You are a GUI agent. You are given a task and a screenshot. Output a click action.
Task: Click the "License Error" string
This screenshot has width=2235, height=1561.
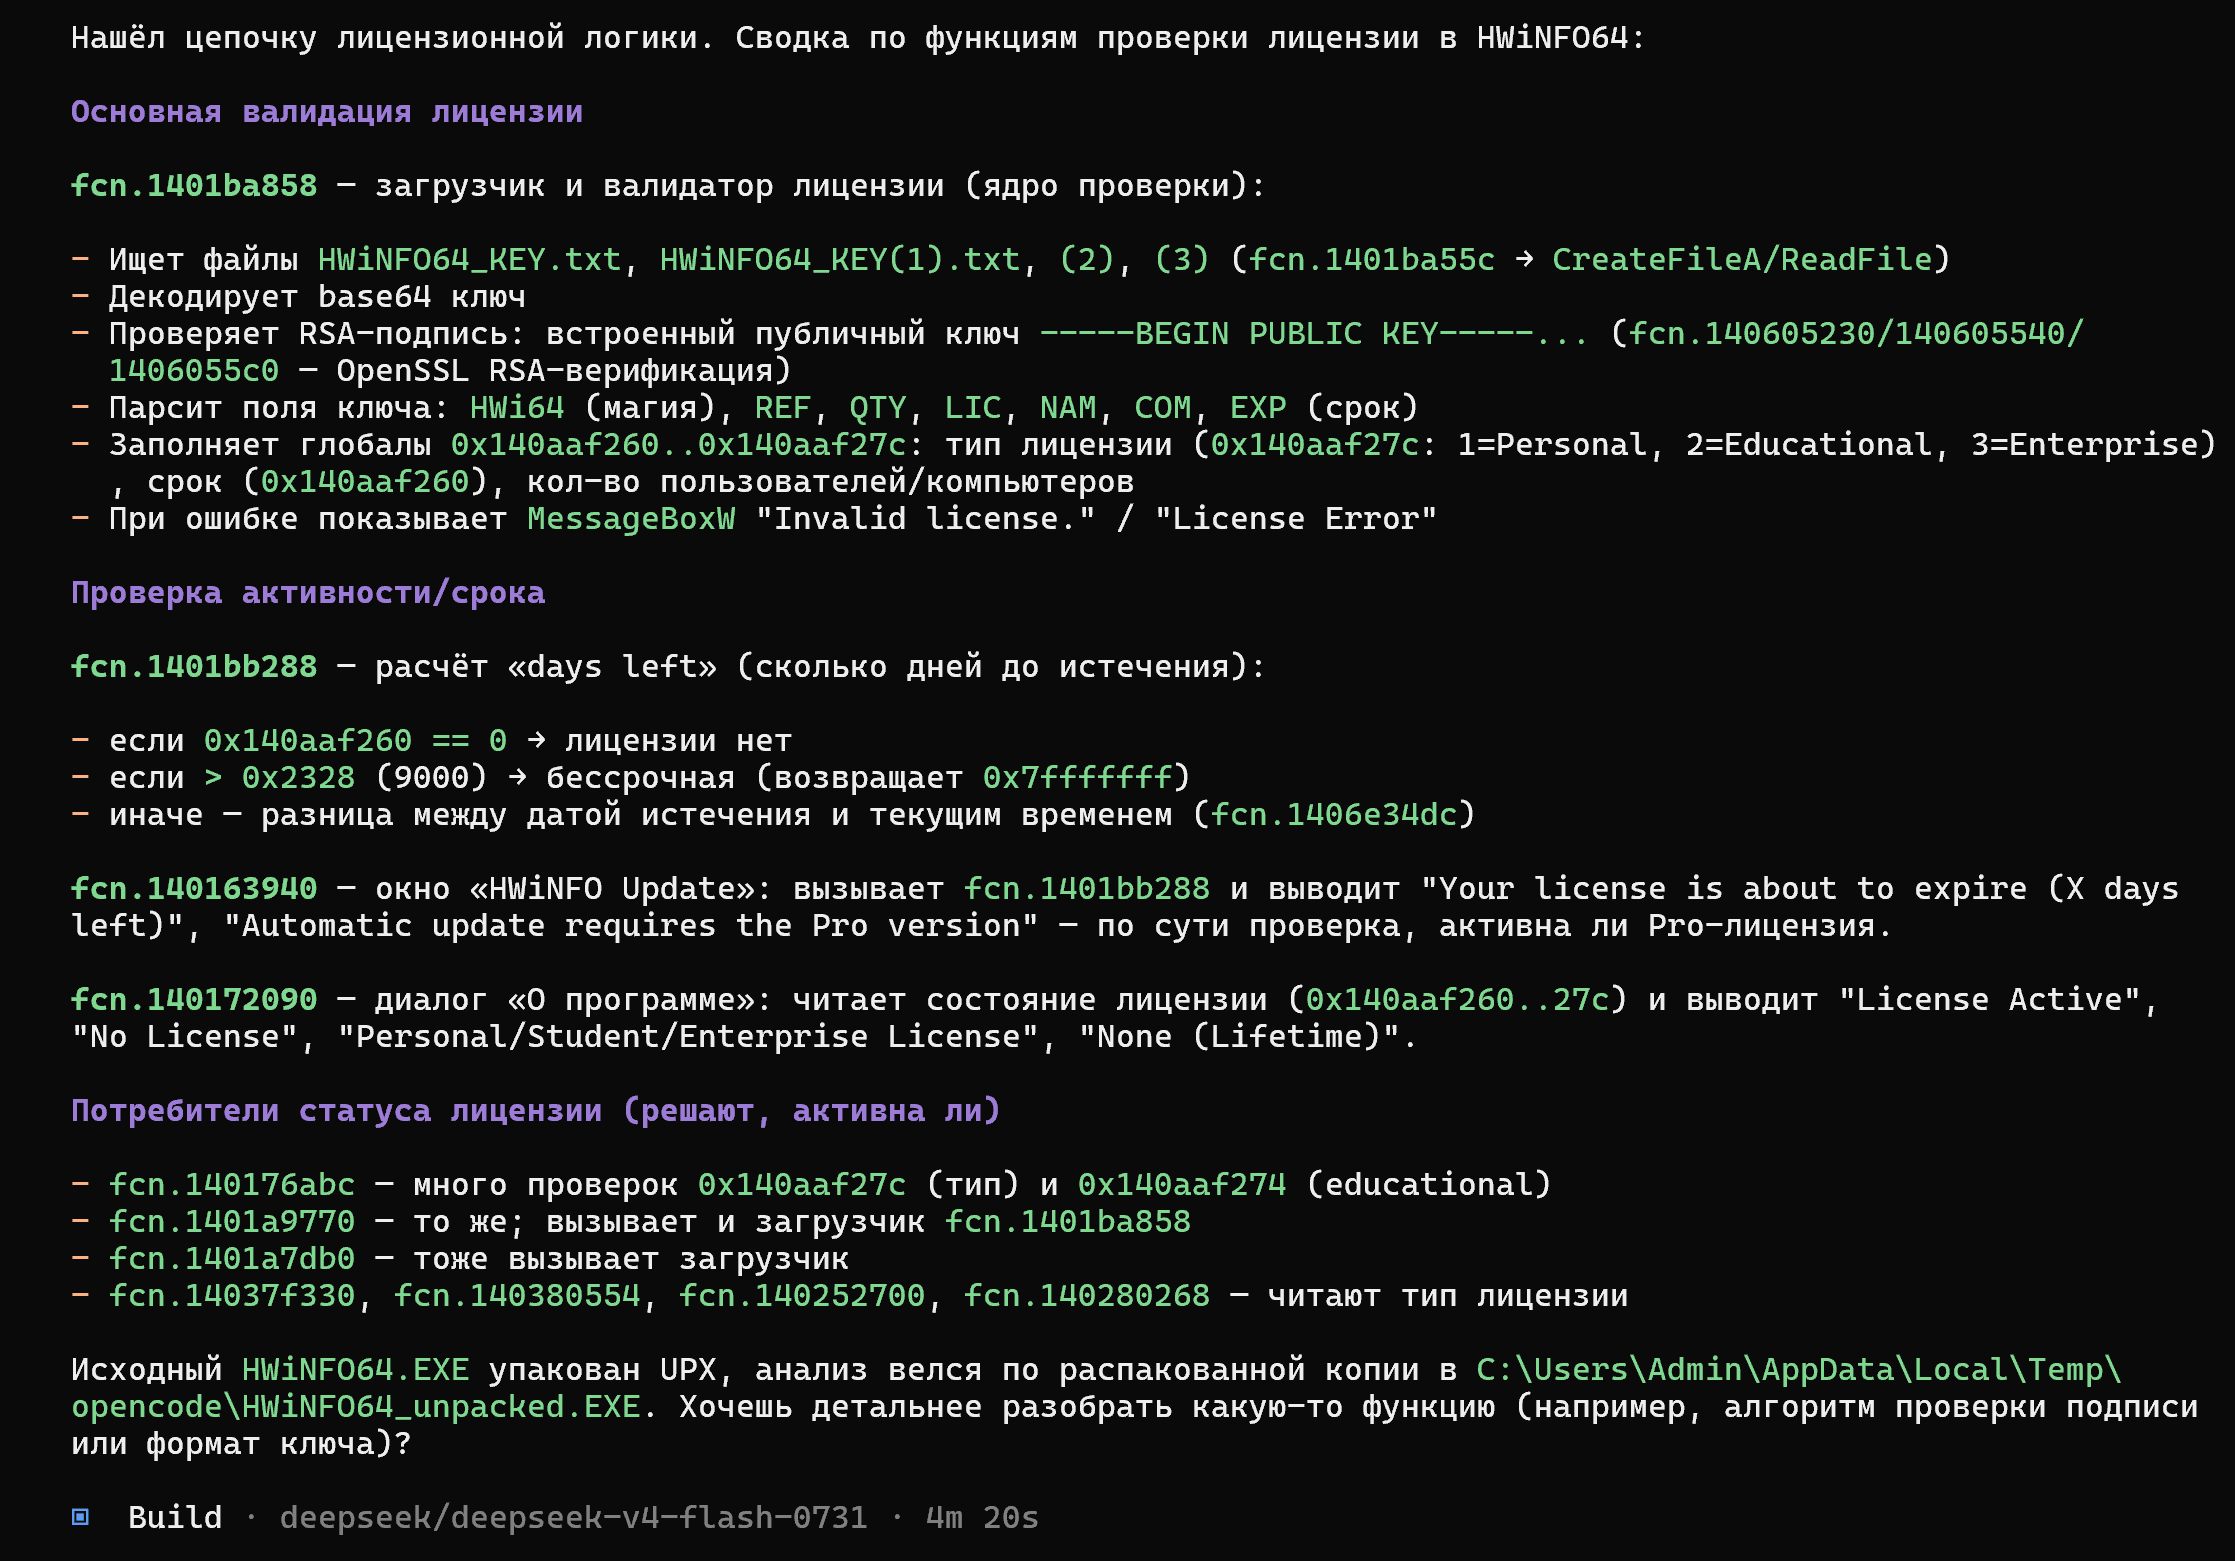(1296, 519)
